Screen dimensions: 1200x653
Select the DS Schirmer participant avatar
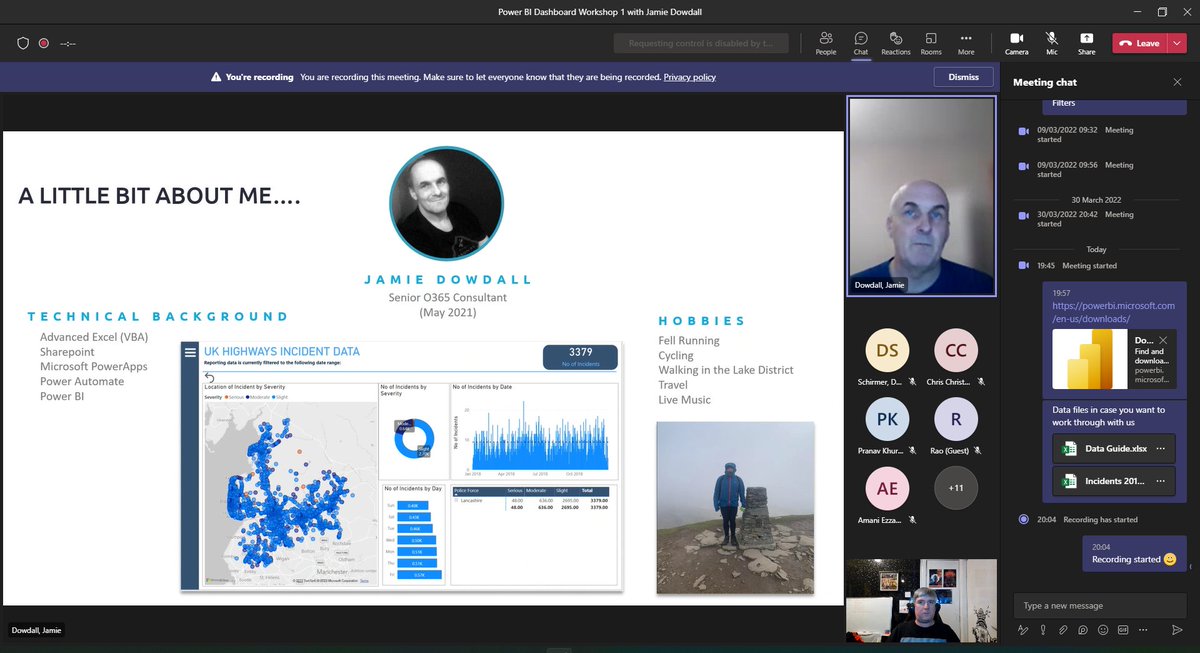click(x=887, y=351)
